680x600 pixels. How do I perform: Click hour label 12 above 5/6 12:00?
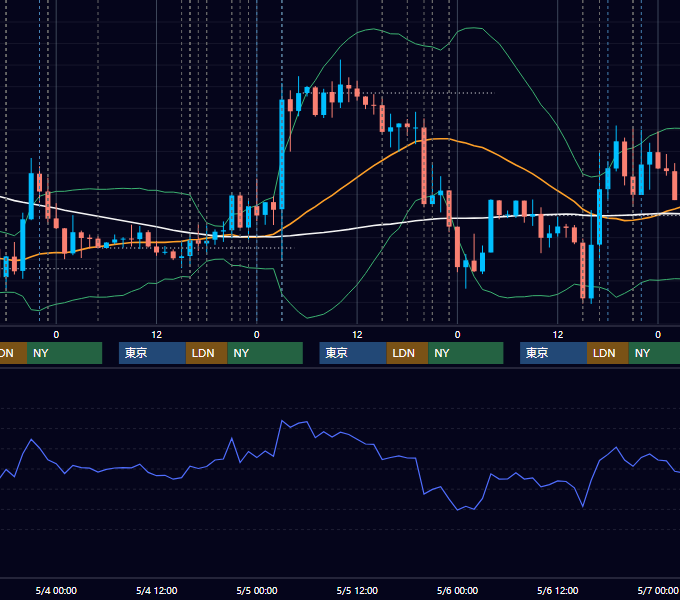click(558, 335)
